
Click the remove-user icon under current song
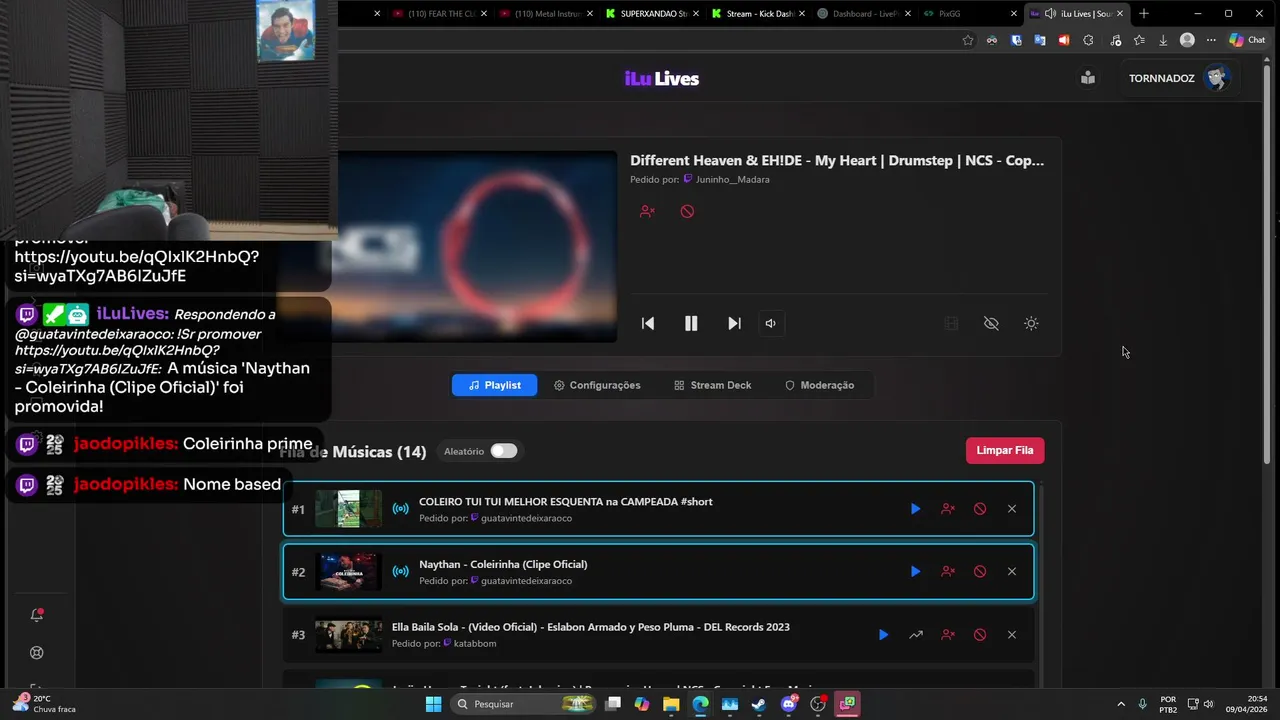[x=647, y=211]
